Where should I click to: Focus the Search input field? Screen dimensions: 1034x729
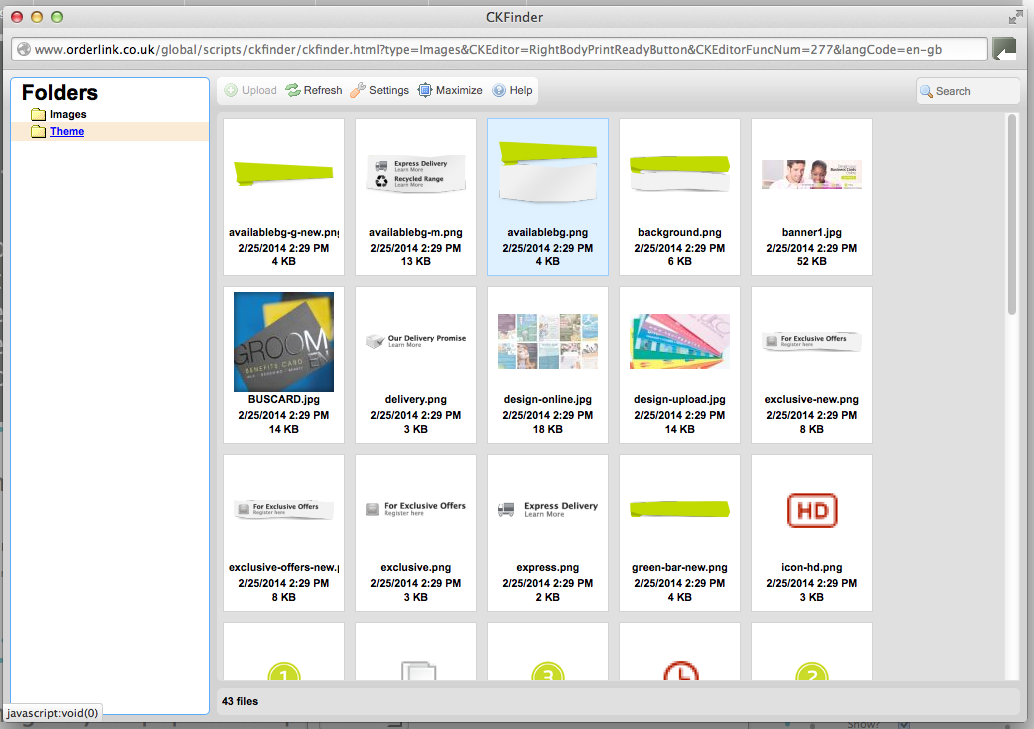pos(967,91)
